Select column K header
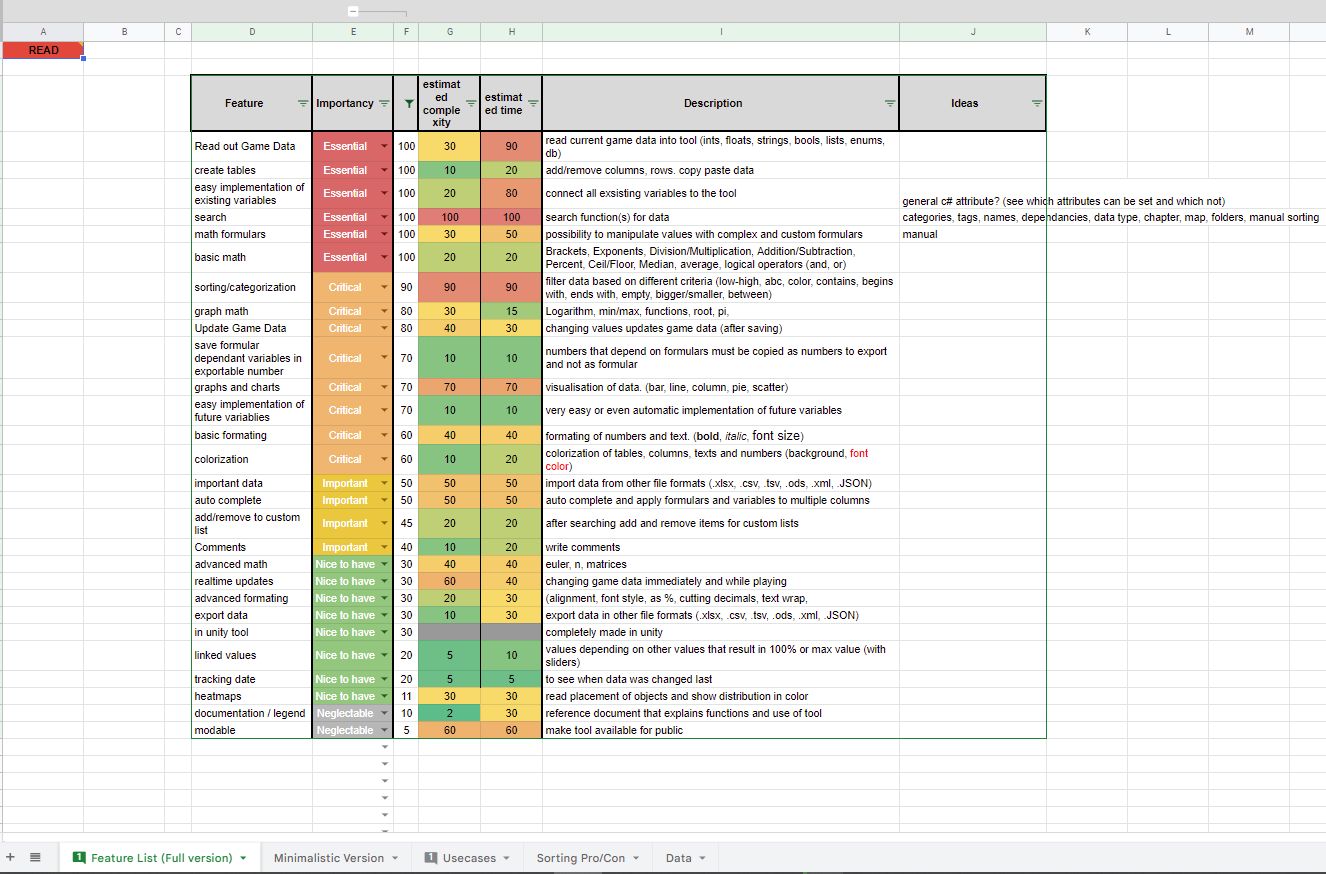 tap(1087, 32)
